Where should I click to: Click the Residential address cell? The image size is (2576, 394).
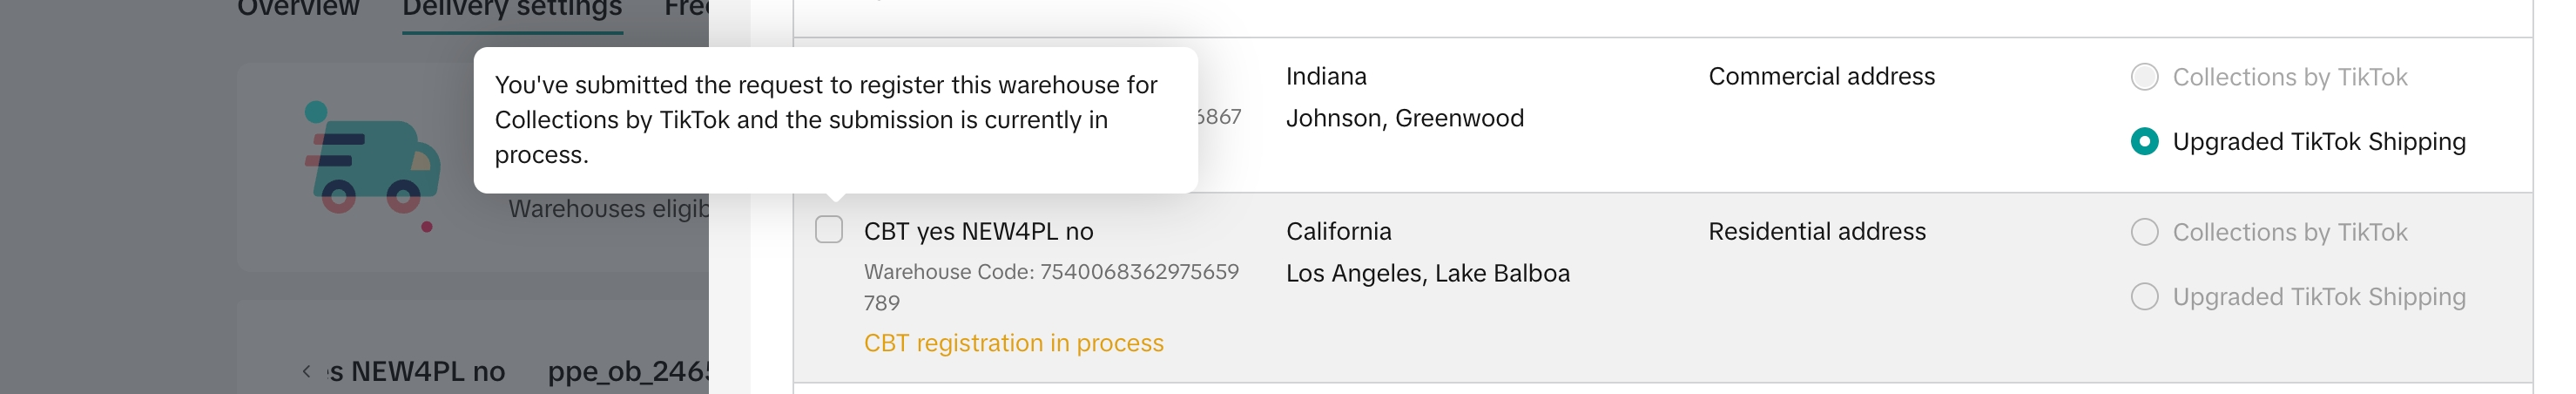1816,232
